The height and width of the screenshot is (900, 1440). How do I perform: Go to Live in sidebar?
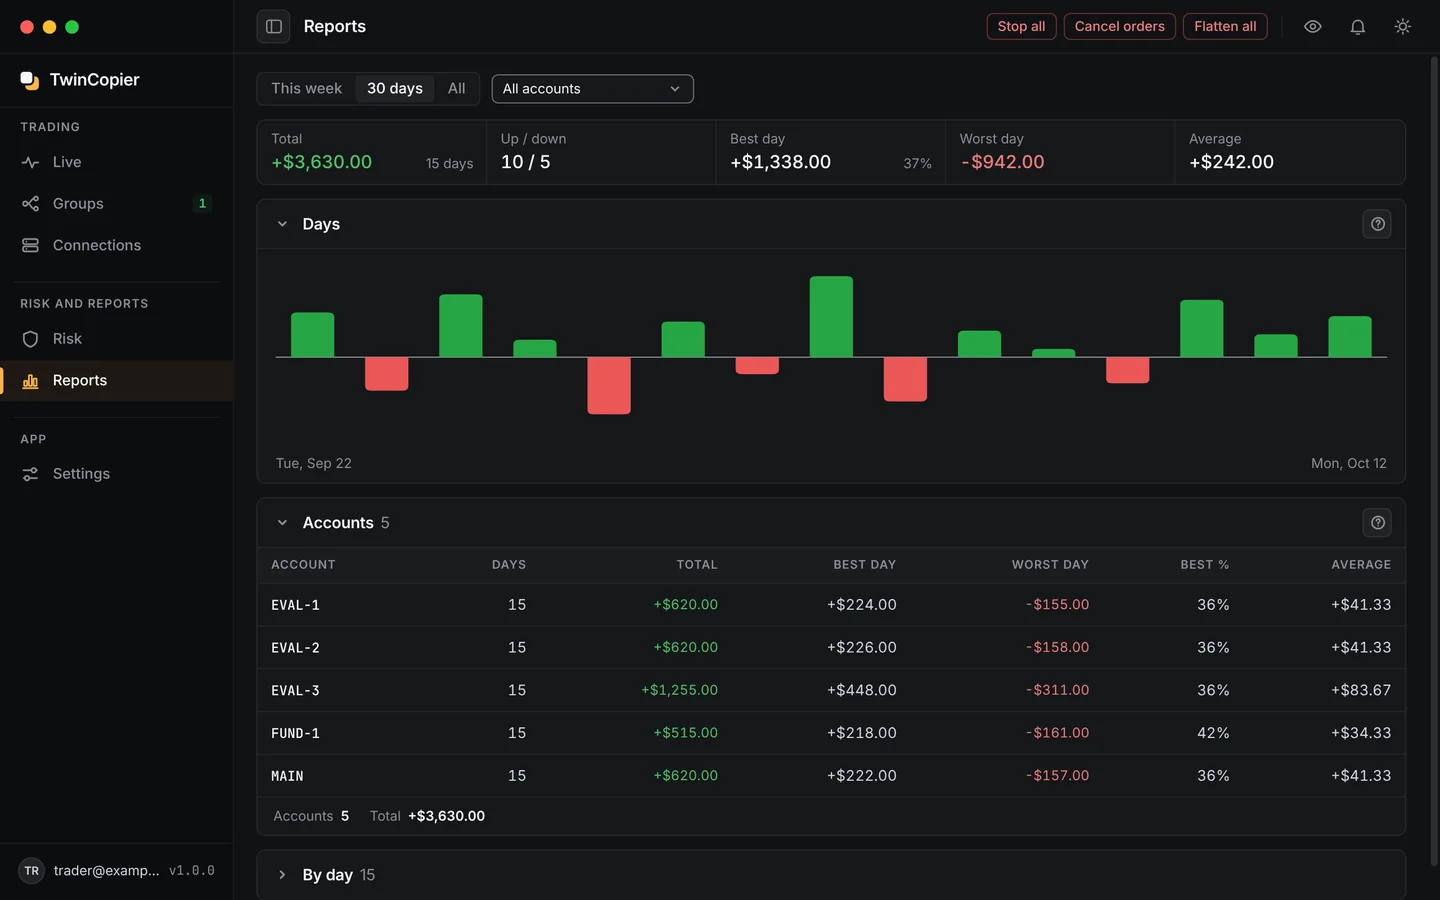[x=116, y=162]
